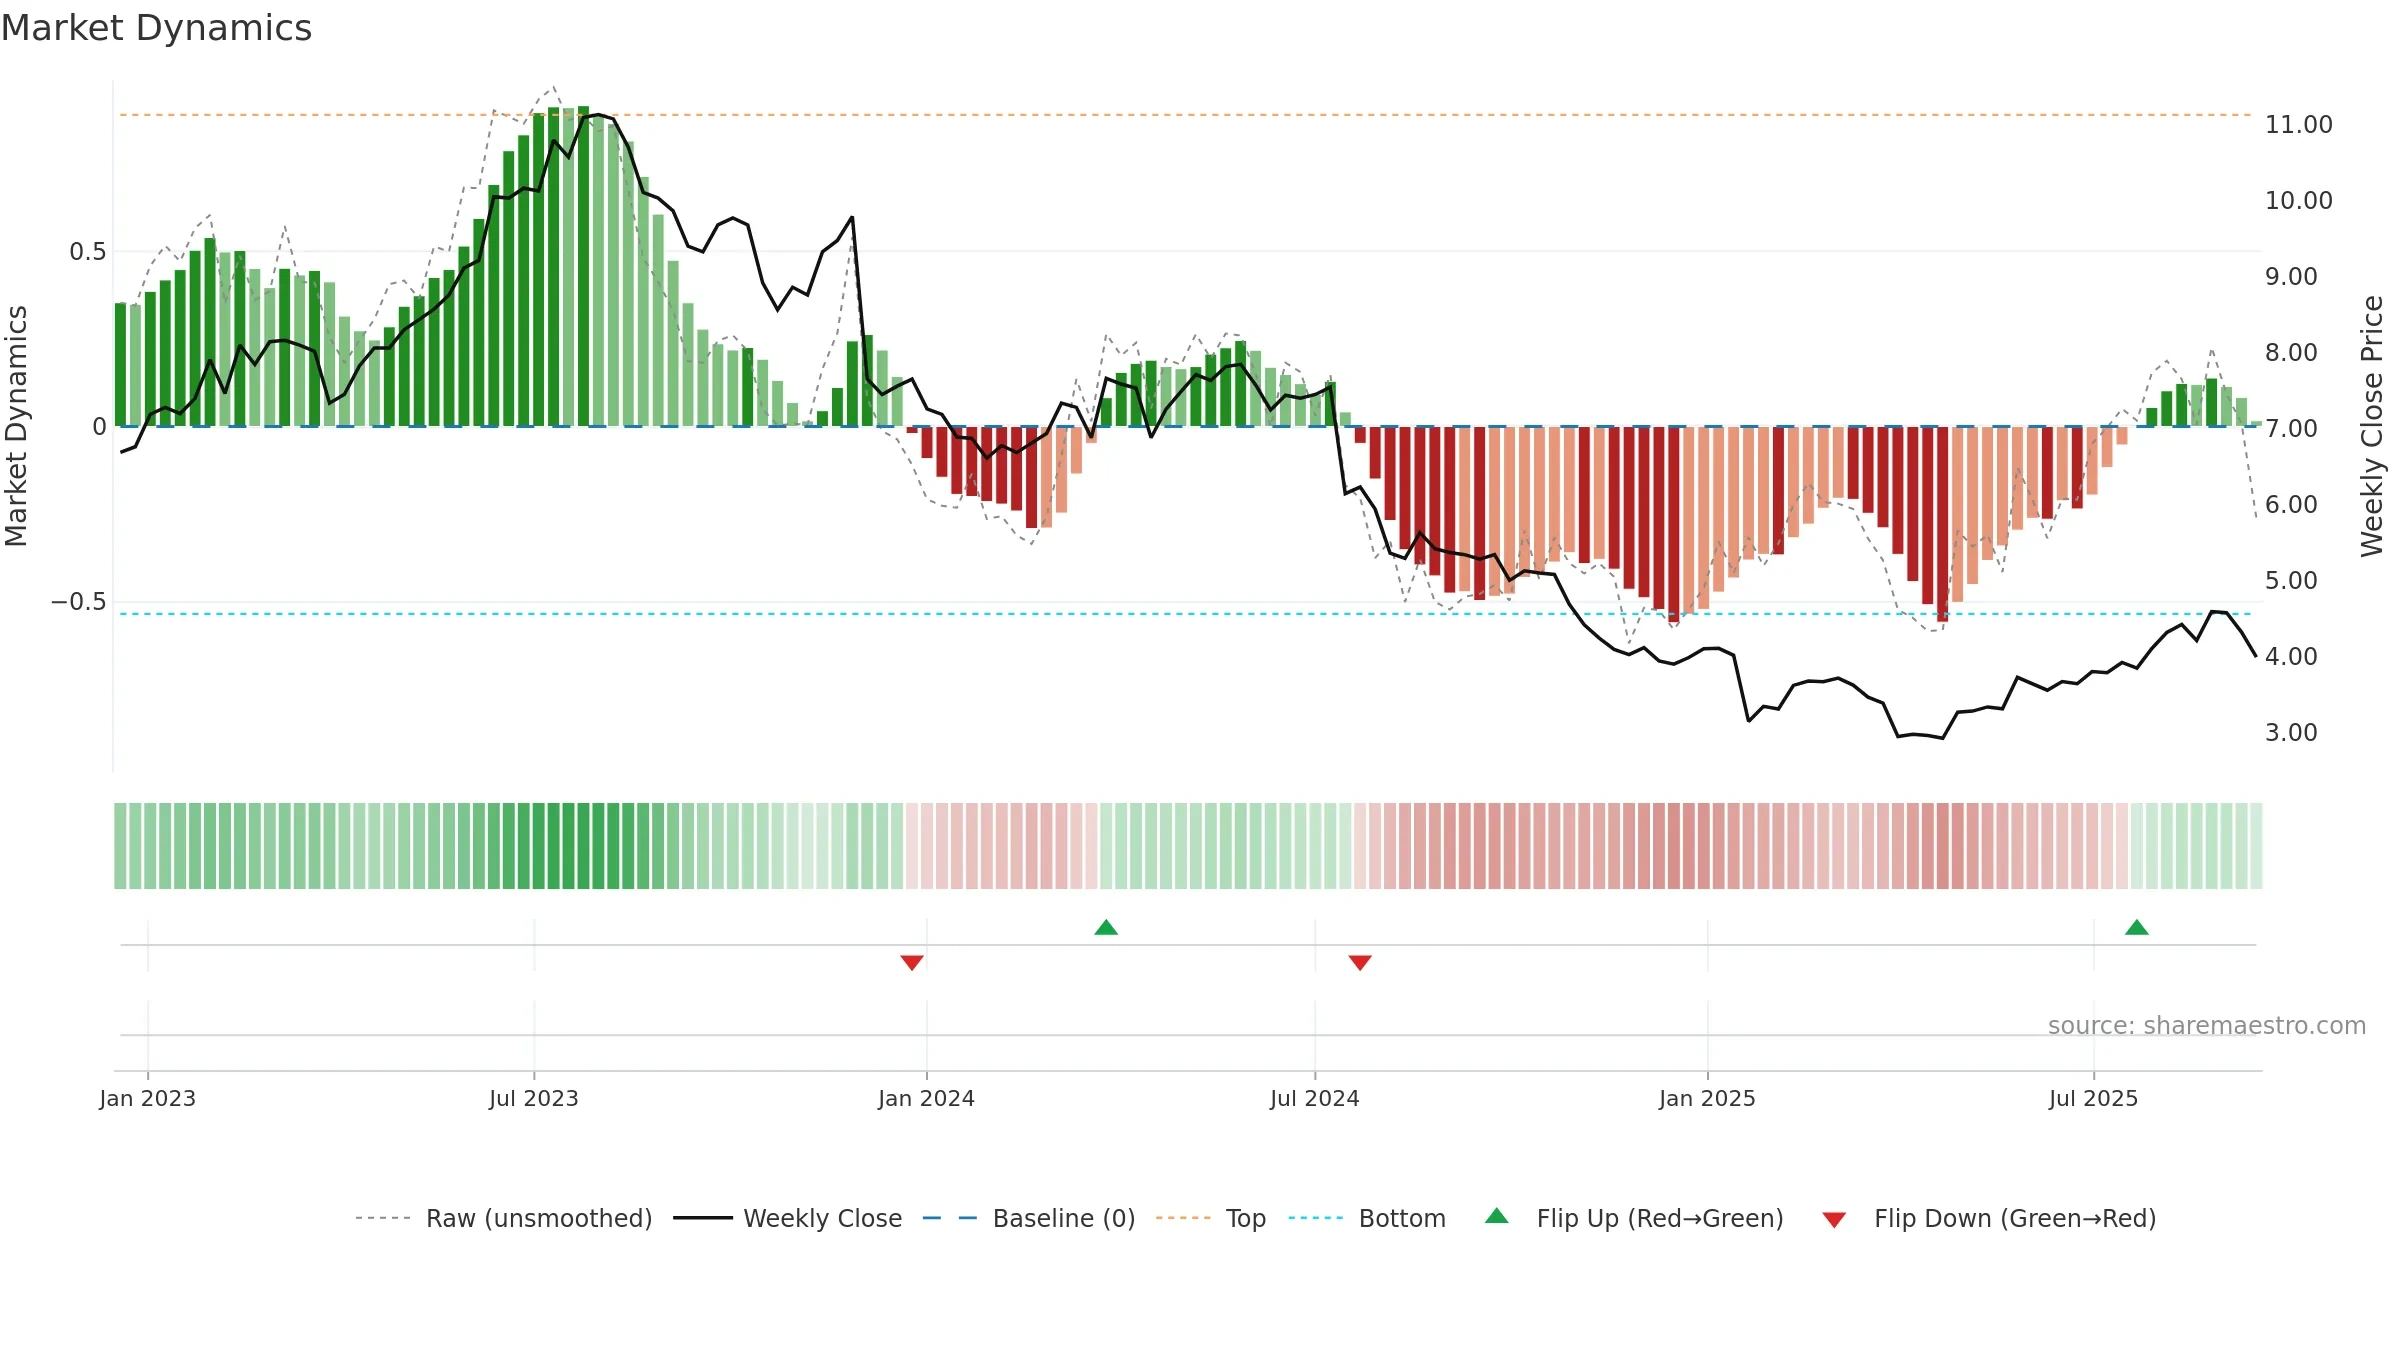Toggle the Weekly Close legend entry

point(788,1218)
